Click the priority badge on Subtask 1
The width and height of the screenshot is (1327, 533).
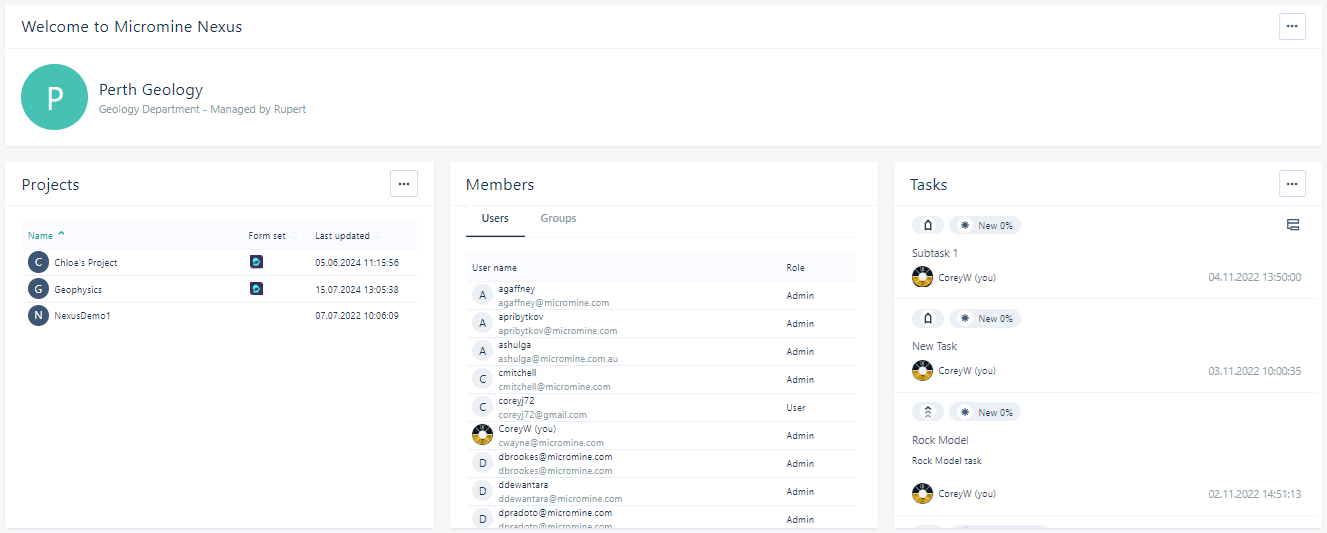click(927, 225)
